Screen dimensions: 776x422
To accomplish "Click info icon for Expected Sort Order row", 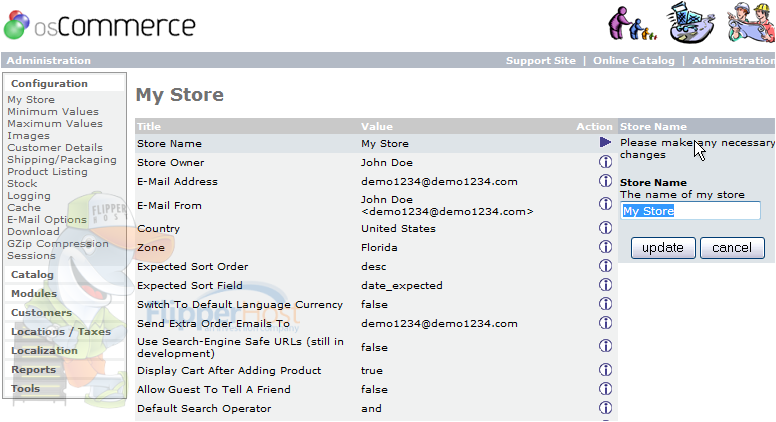I will tap(605, 266).
